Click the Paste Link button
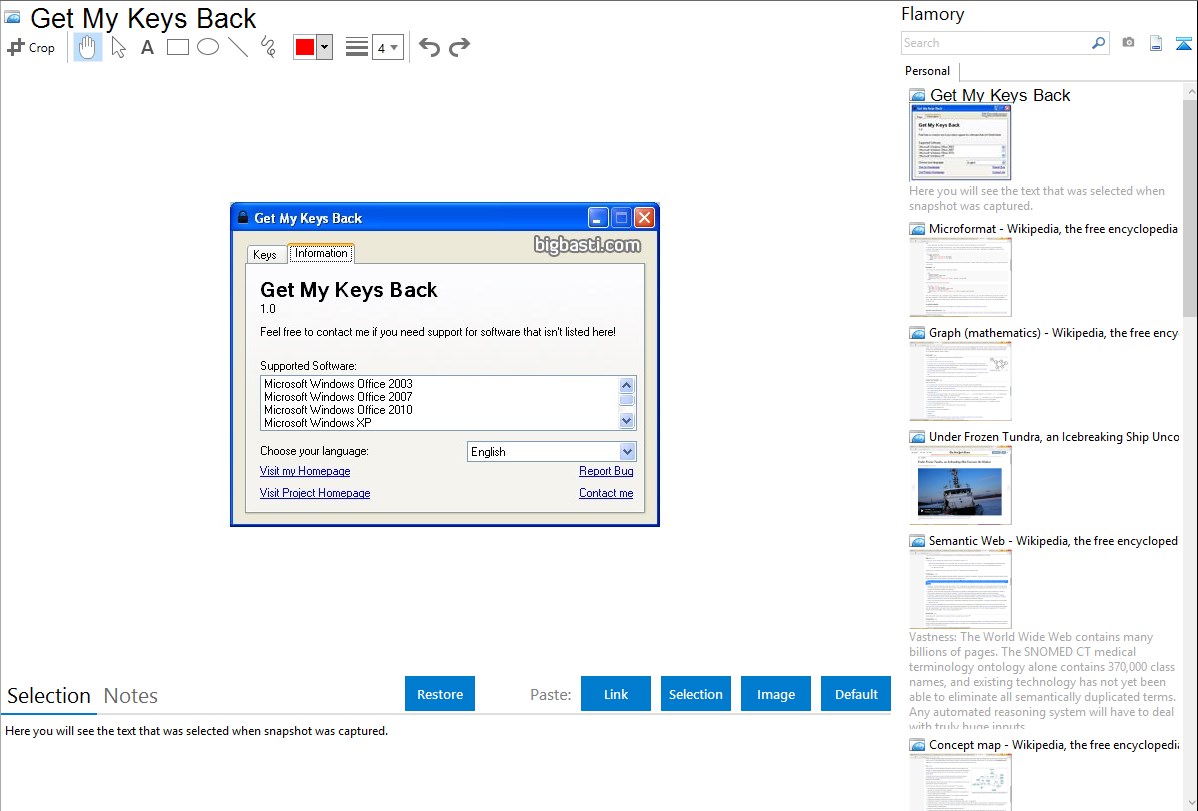Image resolution: width=1198 pixels, height=811 pixels. point(616,694)
